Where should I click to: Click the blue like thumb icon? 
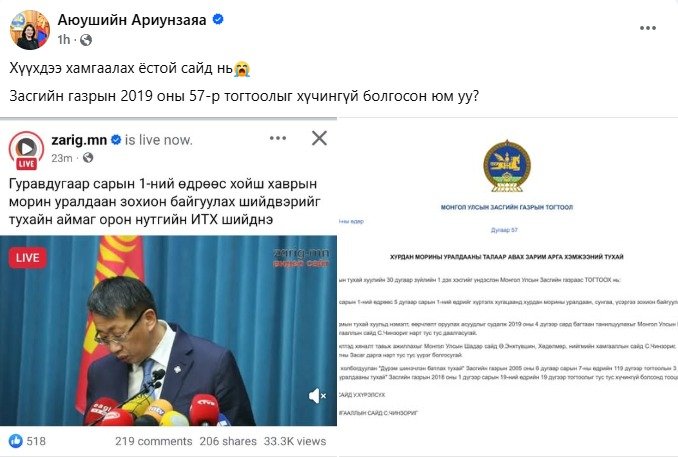16,441
